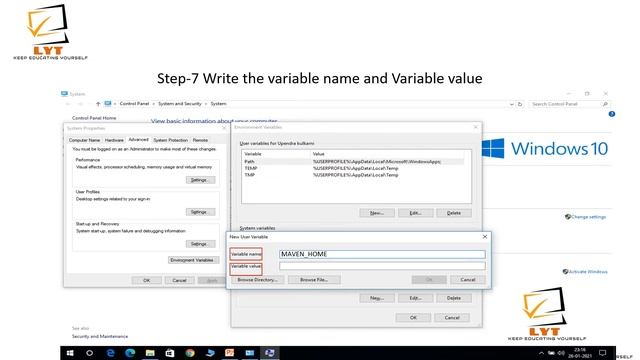
Task: Open User Profiles Settings button
Action: 200,212
